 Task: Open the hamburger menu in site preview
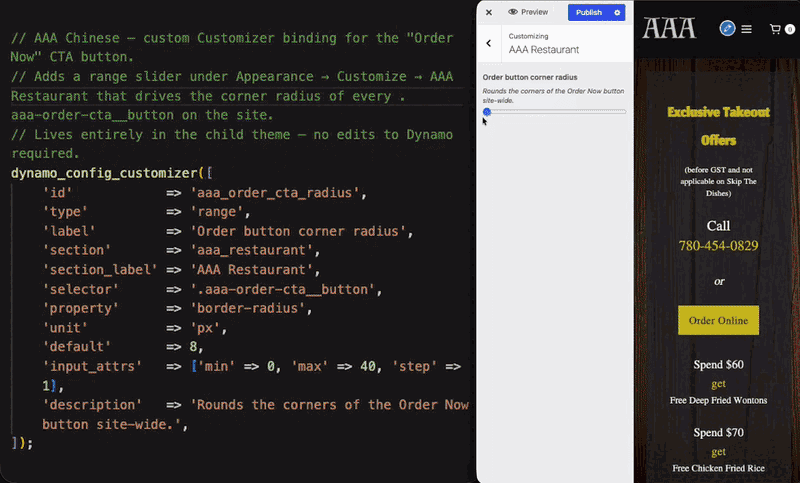746,29
